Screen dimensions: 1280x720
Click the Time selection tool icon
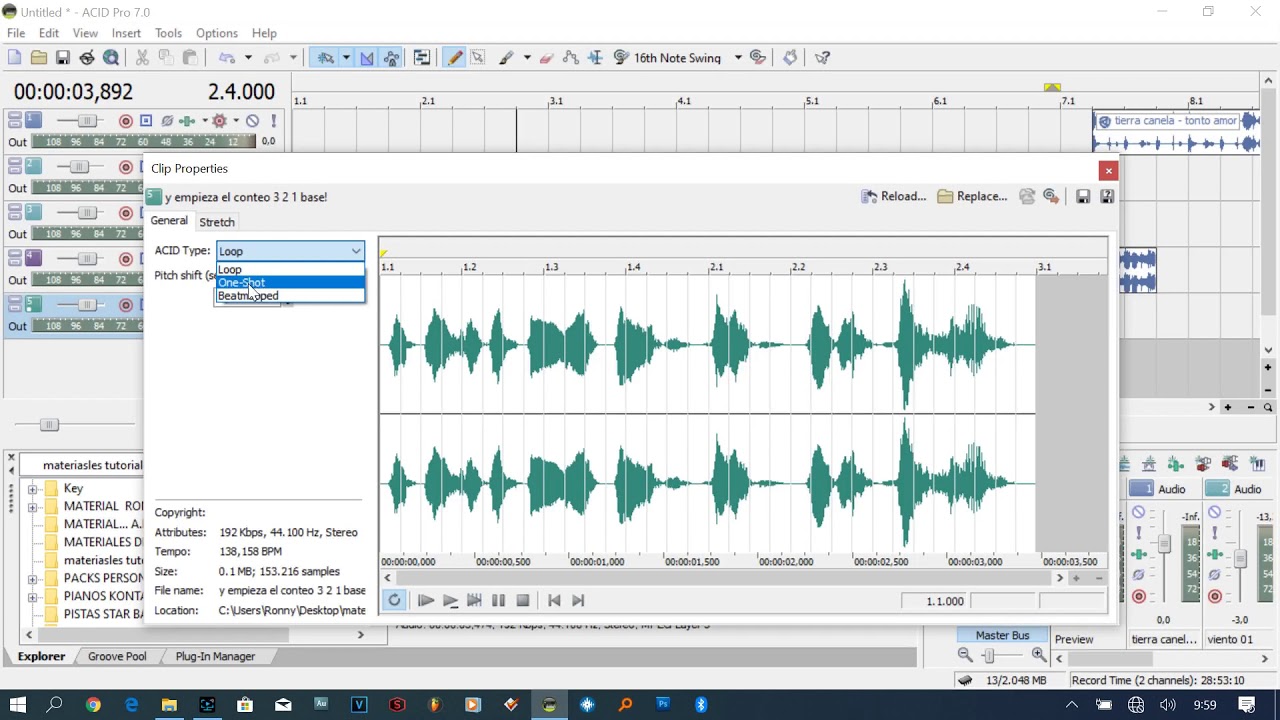click(x=595, y=58)
